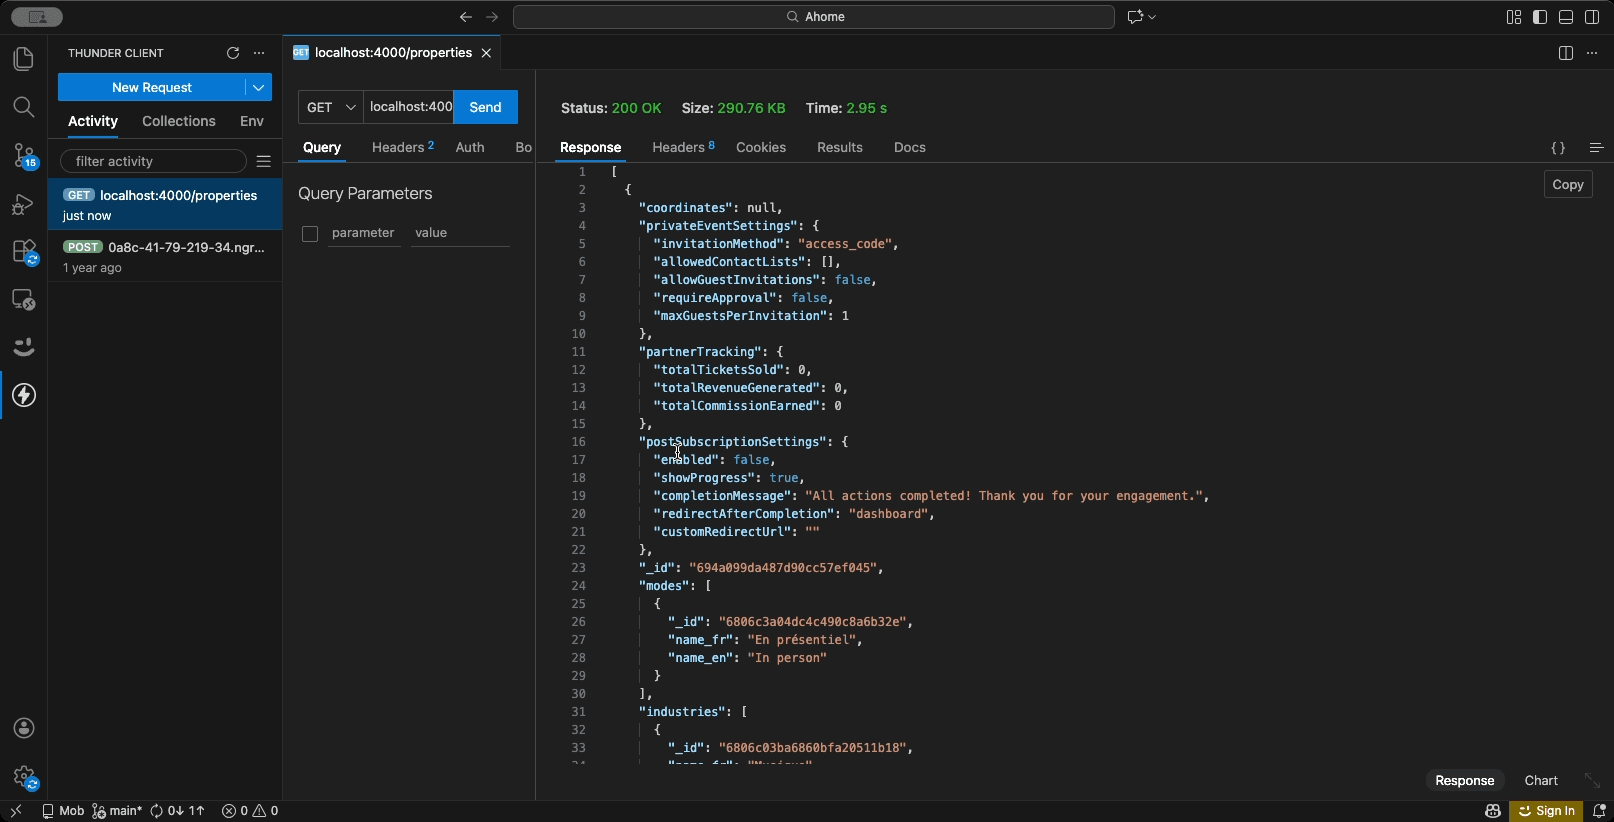
Task: Open the Copilot chat title bar icon
Action: [1135, 17]
